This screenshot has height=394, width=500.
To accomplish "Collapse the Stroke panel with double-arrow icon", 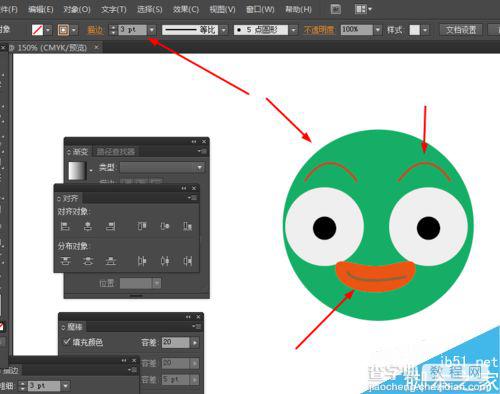I will (124, 361).
